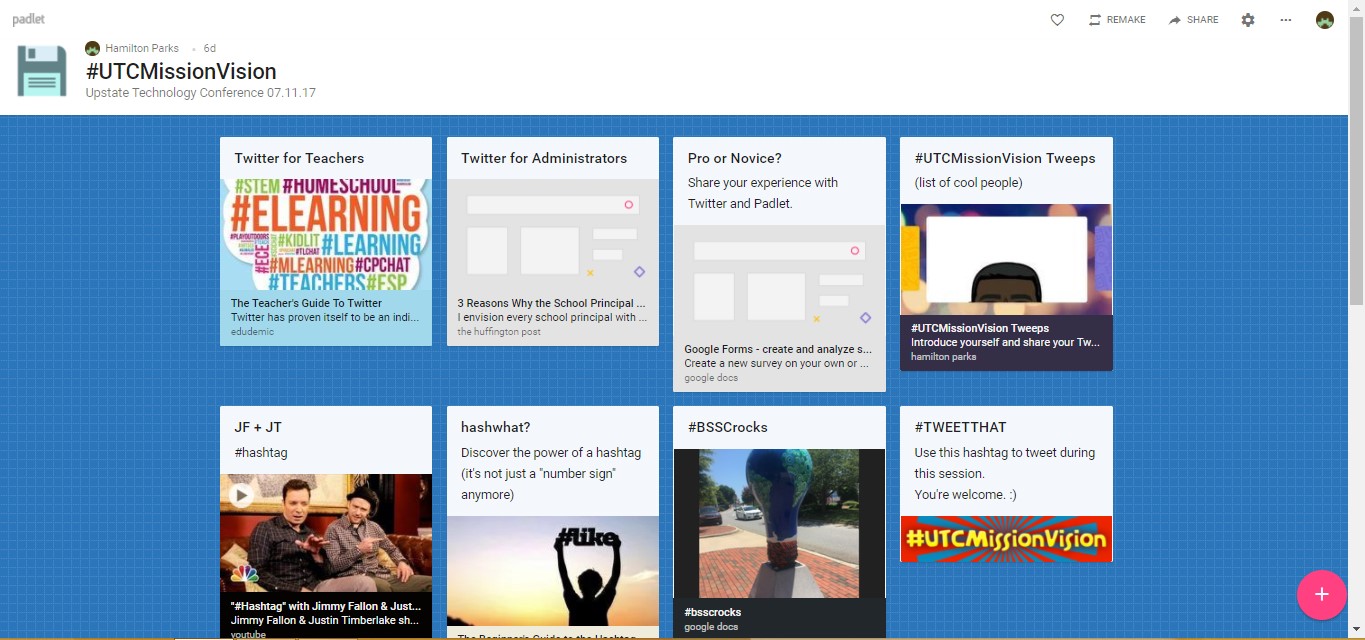Open #UTCMissionVision Tweeps attachment caption
Screen dimensions: 1365x640
point(1006,342)
